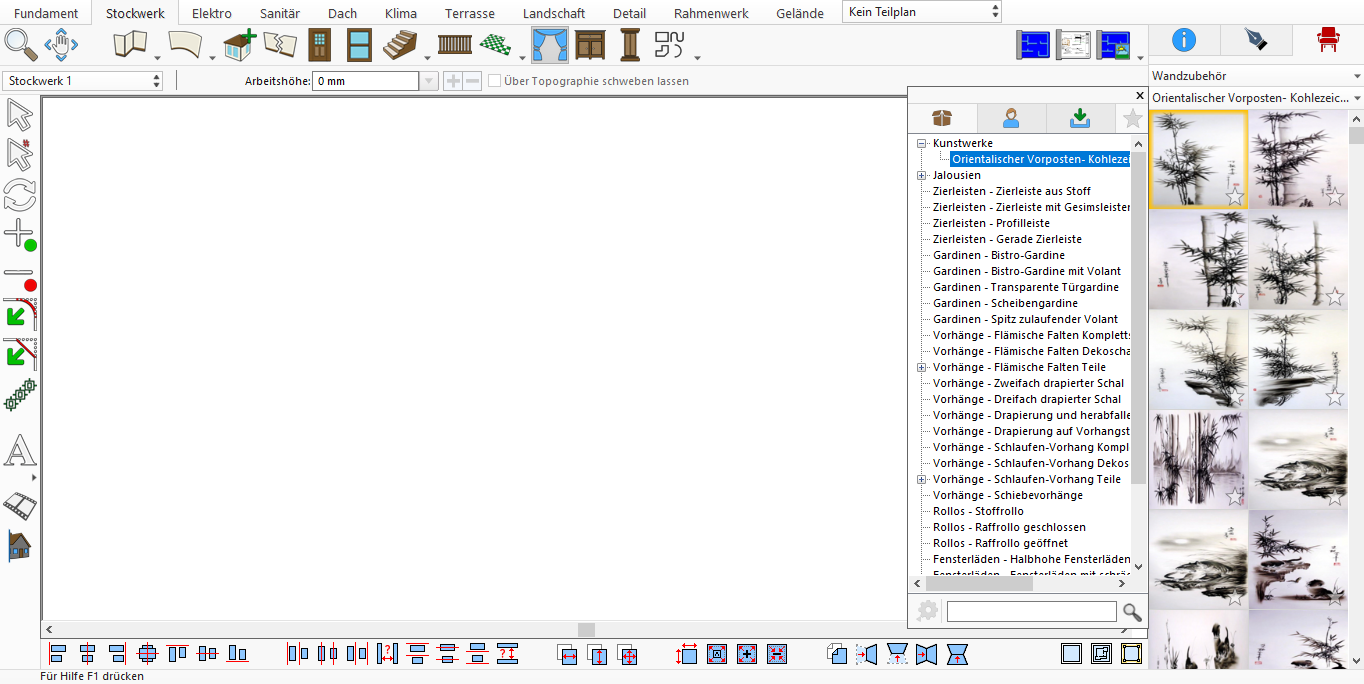The image size is (1364, 684).
Task: Choose the door tool icon
Action: [319, 45]
